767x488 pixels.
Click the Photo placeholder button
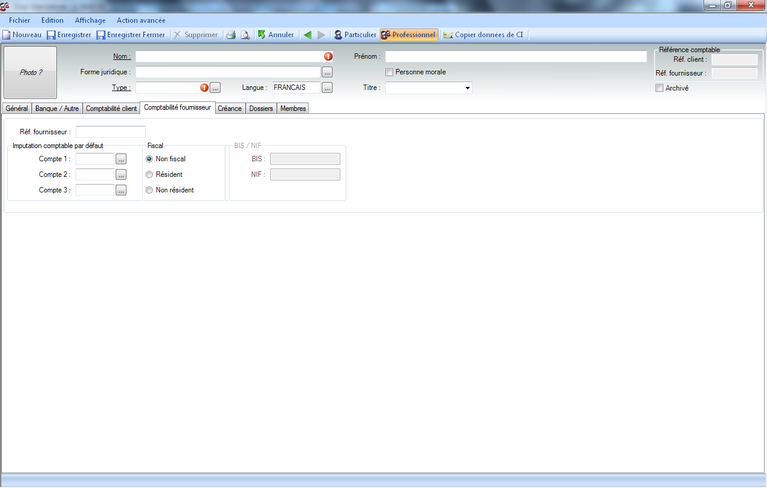point(30,72)
